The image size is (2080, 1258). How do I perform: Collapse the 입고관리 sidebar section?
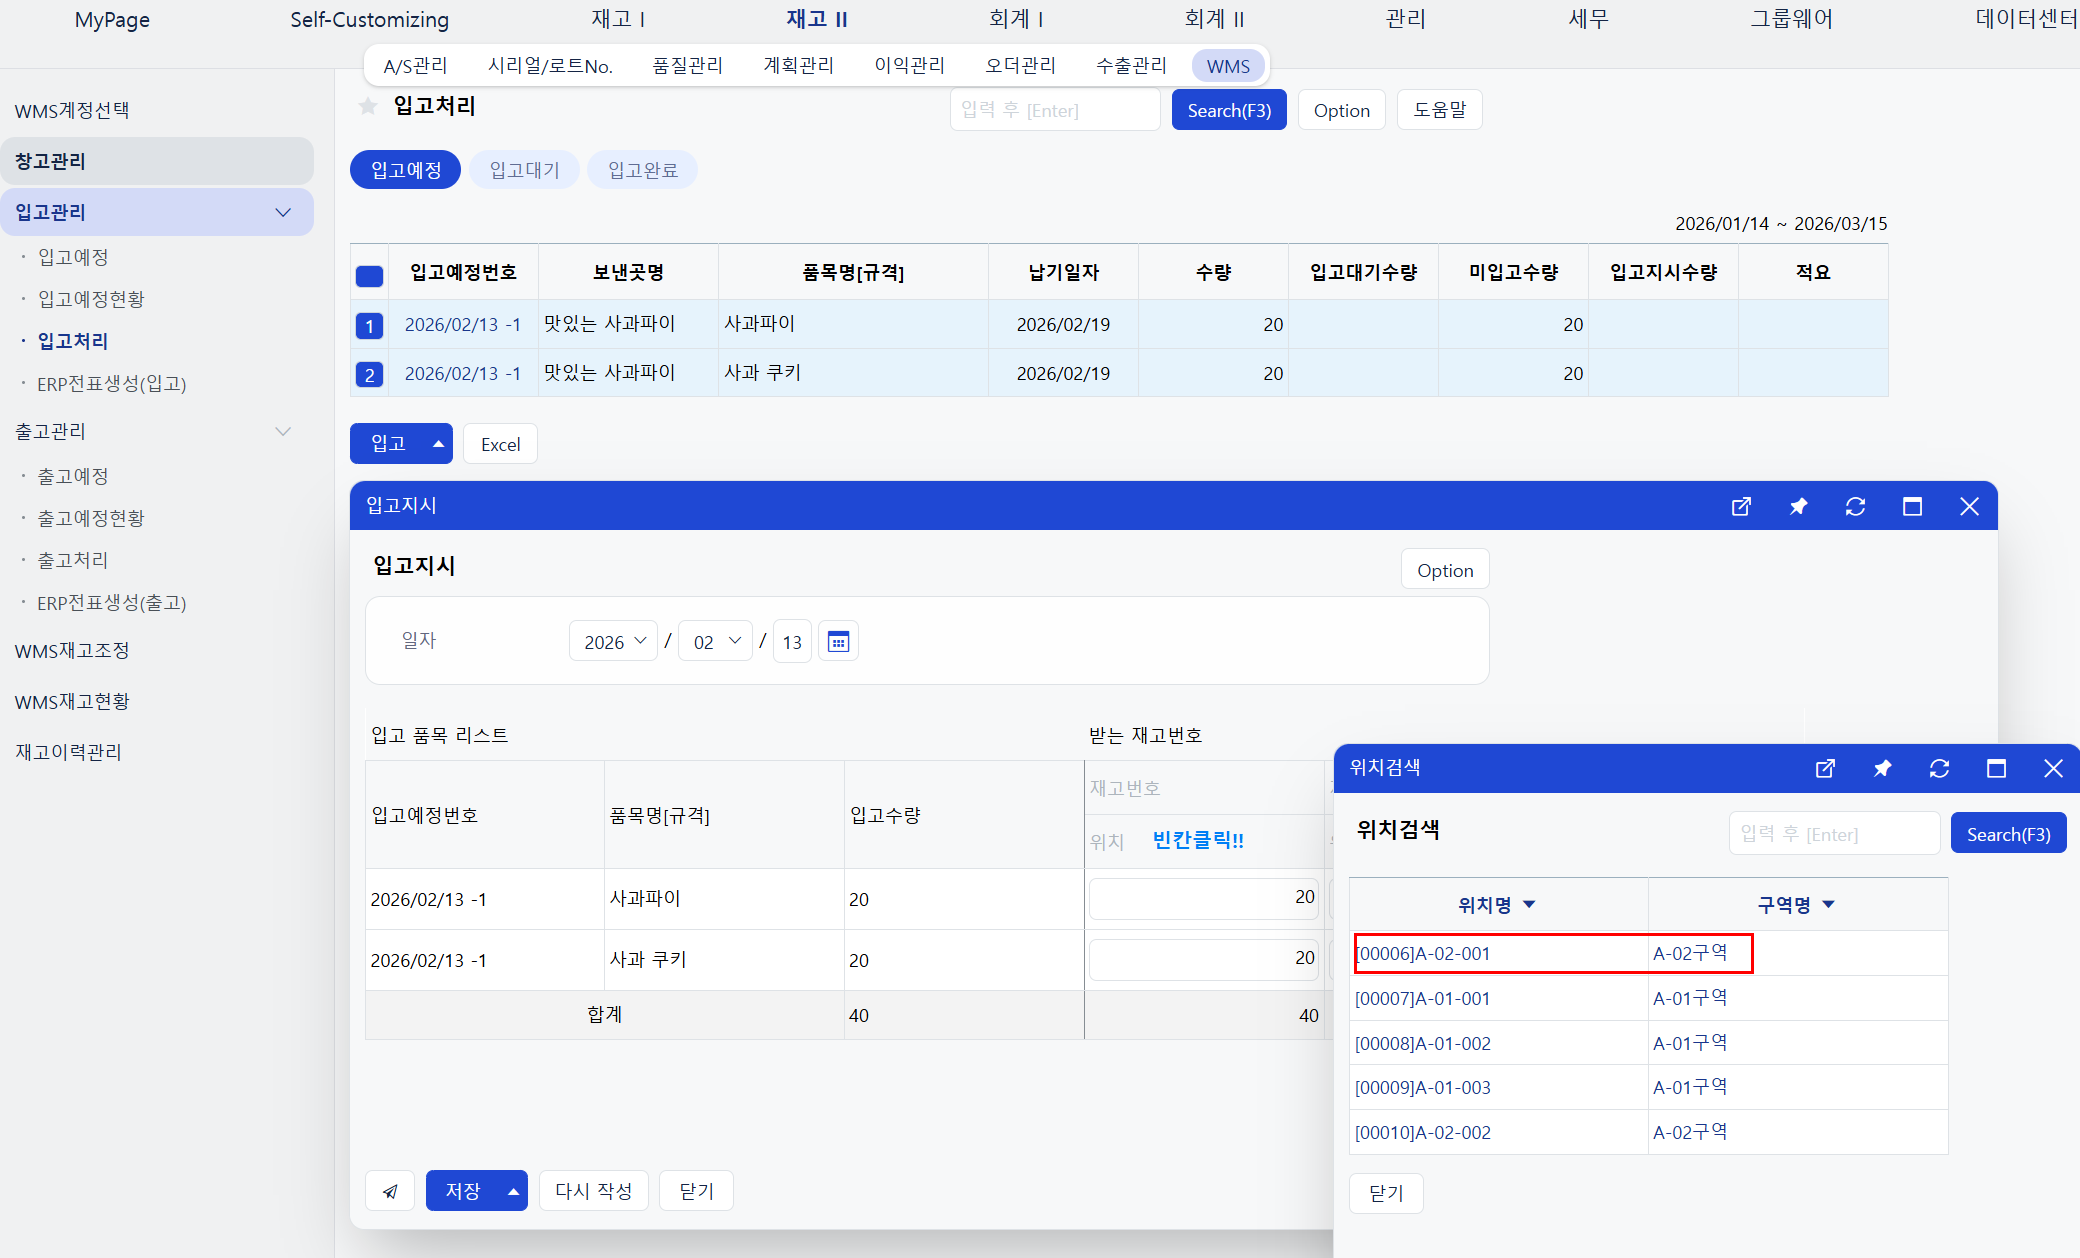283,212
